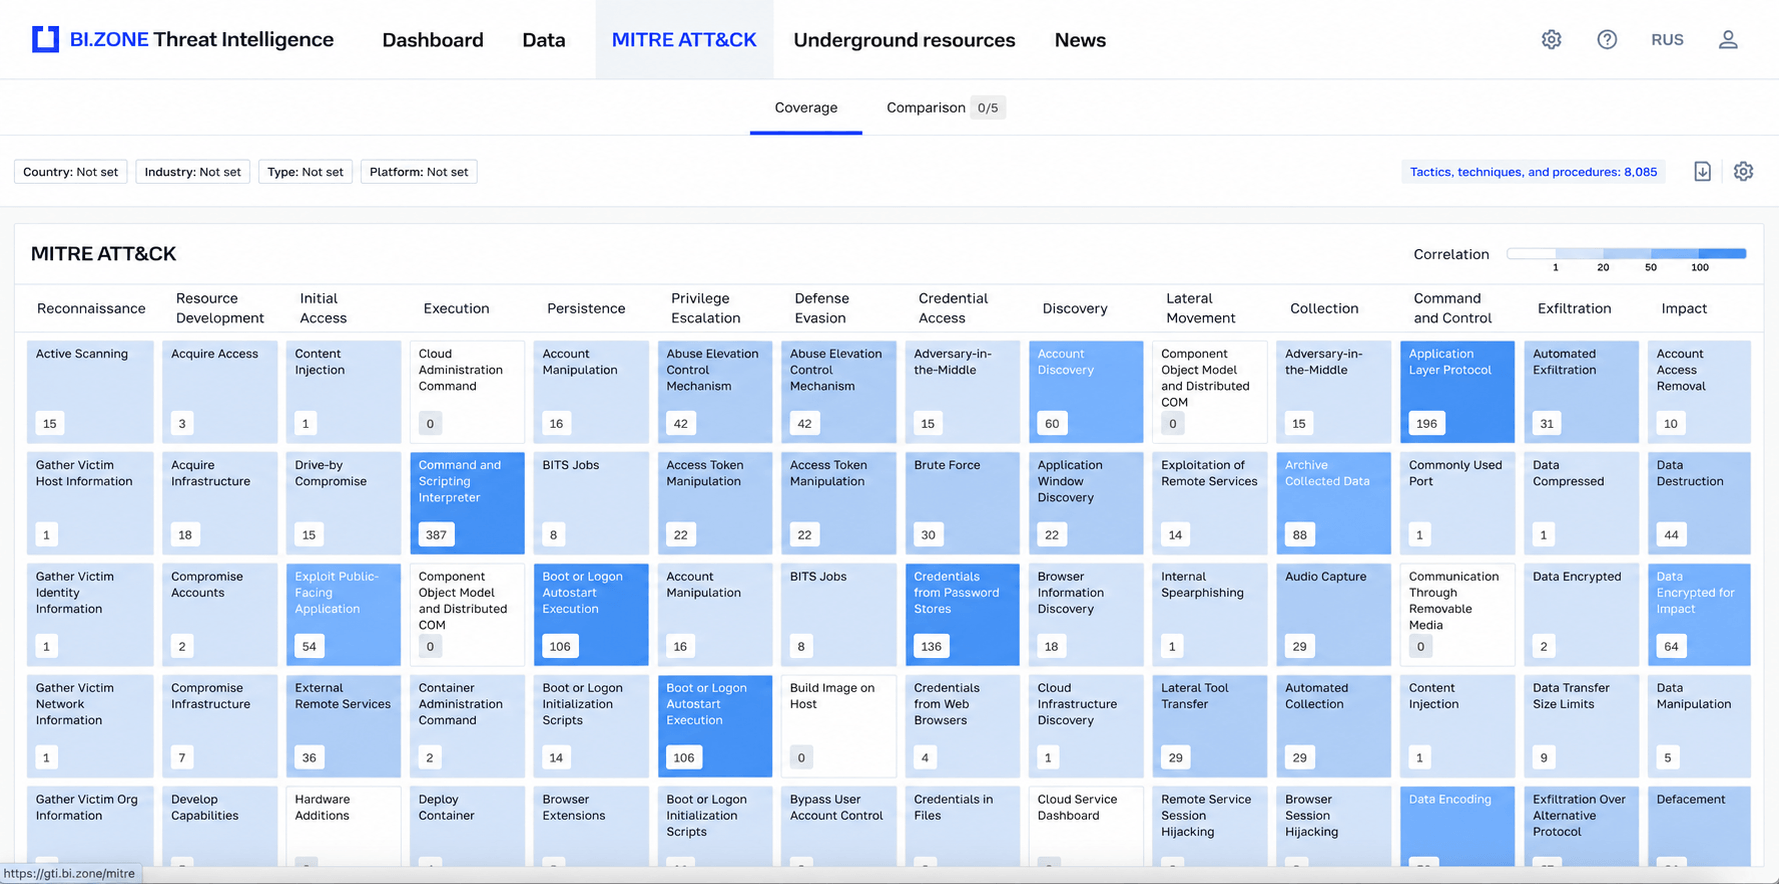
Task: Open the Country: Not set filter
Action: [x=70, y=172]
